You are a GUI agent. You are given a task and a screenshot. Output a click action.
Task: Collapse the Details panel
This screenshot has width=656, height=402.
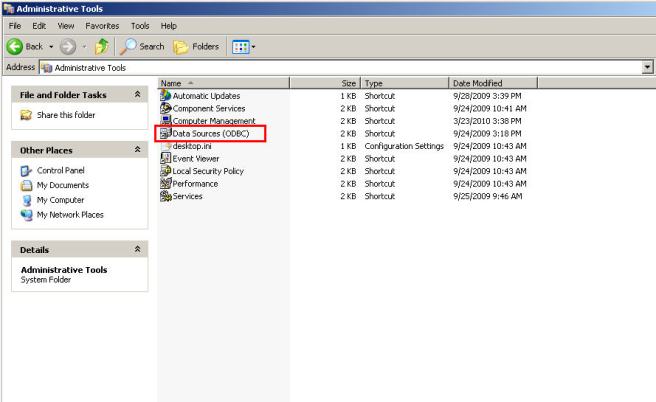tap(136, 249)
